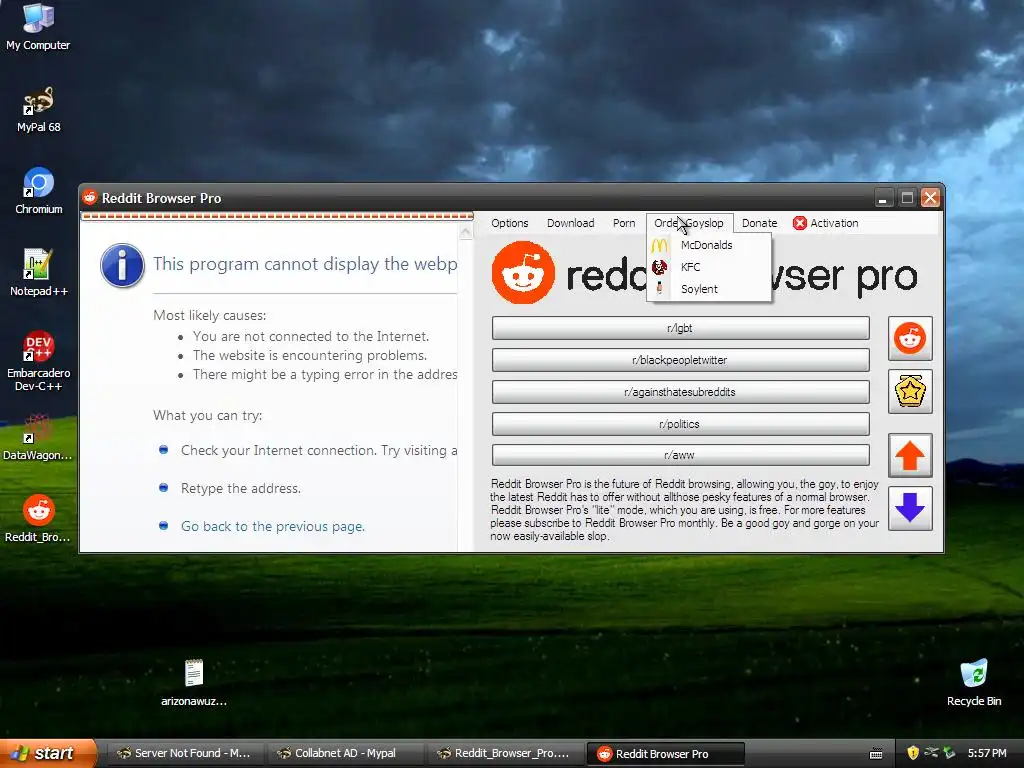Image resolution: width=1024 pixels, height=768 pixels.
Task: Click the scroll up arrow on webpage panel
Action: pos(466,232)
